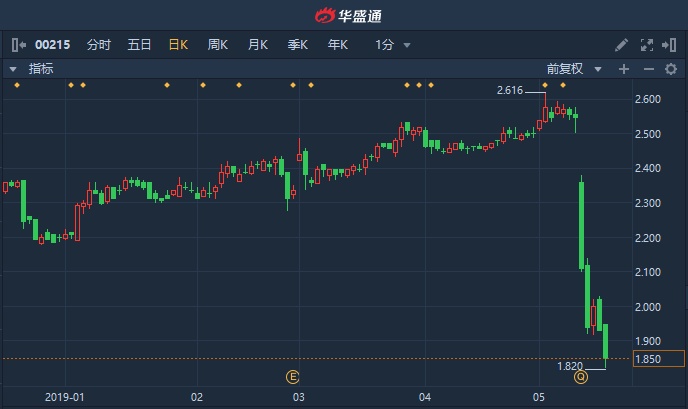The image size is (688, 409).
Task: Click the 2.600 price axis label
Action: [x=648, y=99]
